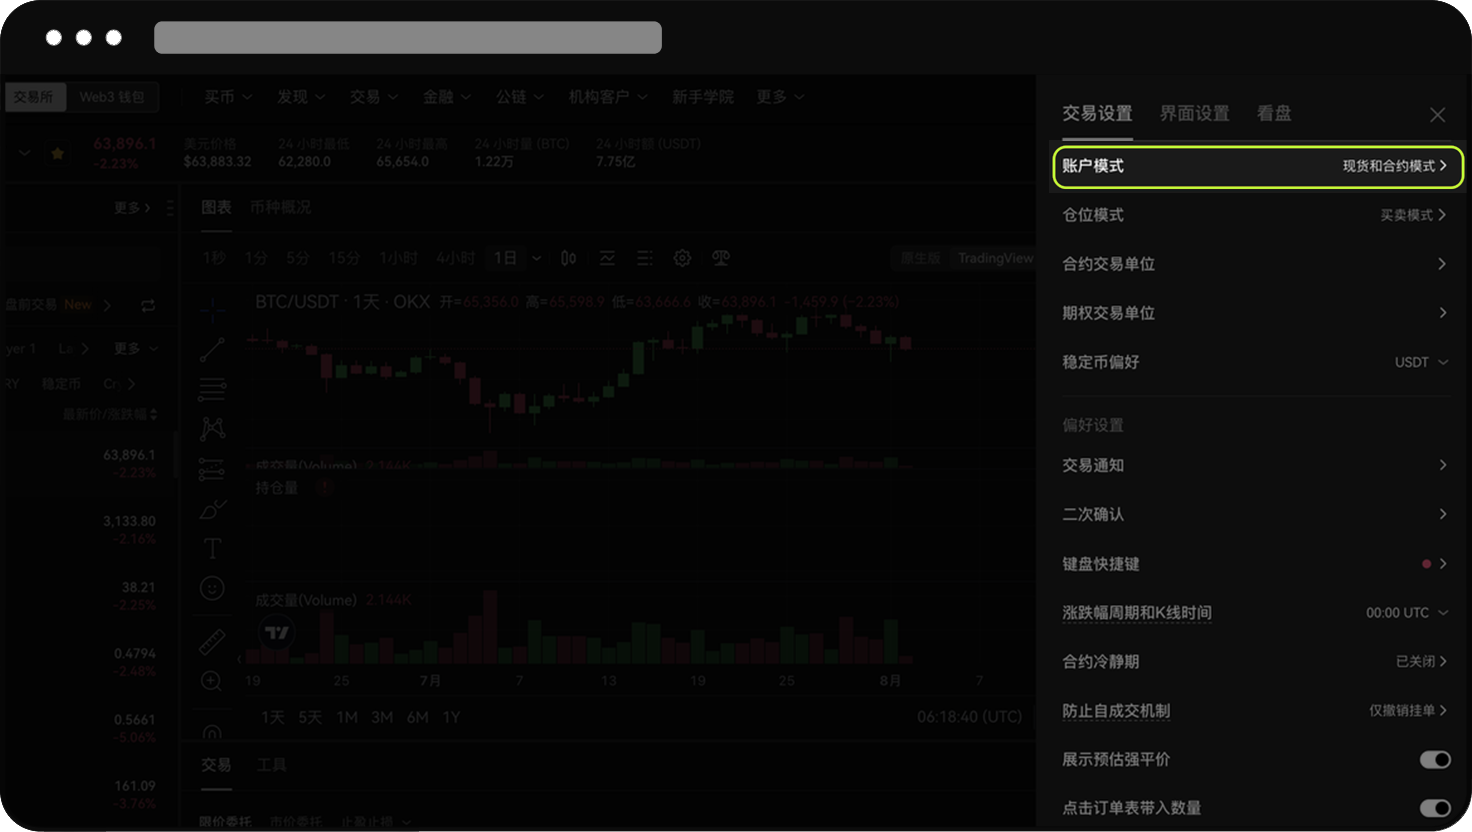Select 1小时 chart interval
Viewport: 1472px width, 832px height.
[x=398, y=258]
